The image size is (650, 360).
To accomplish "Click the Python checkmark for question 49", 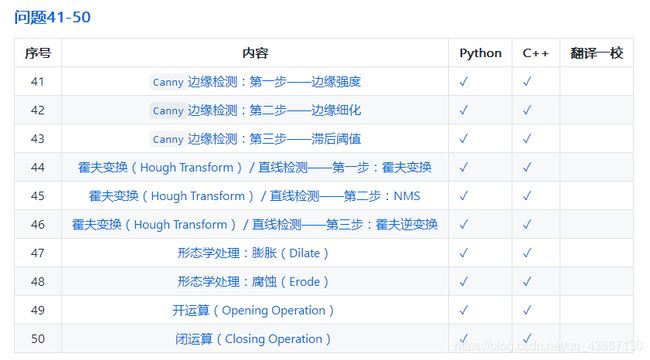I will click(x=463, y=310).
